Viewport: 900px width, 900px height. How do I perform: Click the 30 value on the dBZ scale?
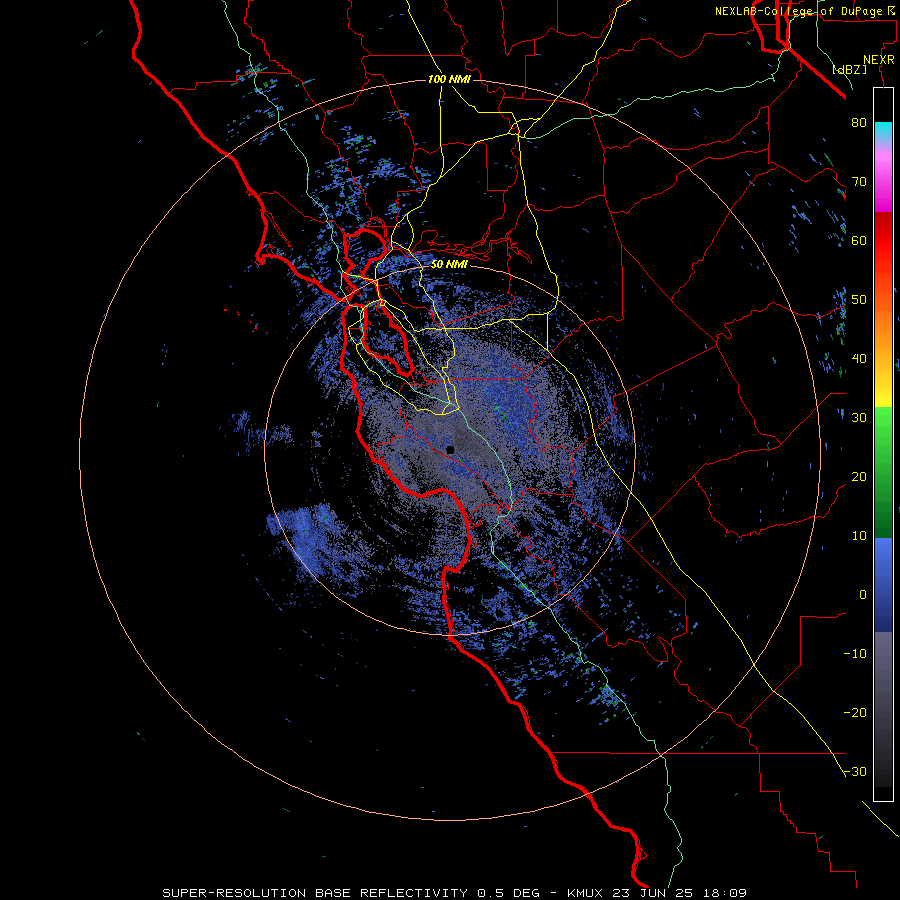859,418
